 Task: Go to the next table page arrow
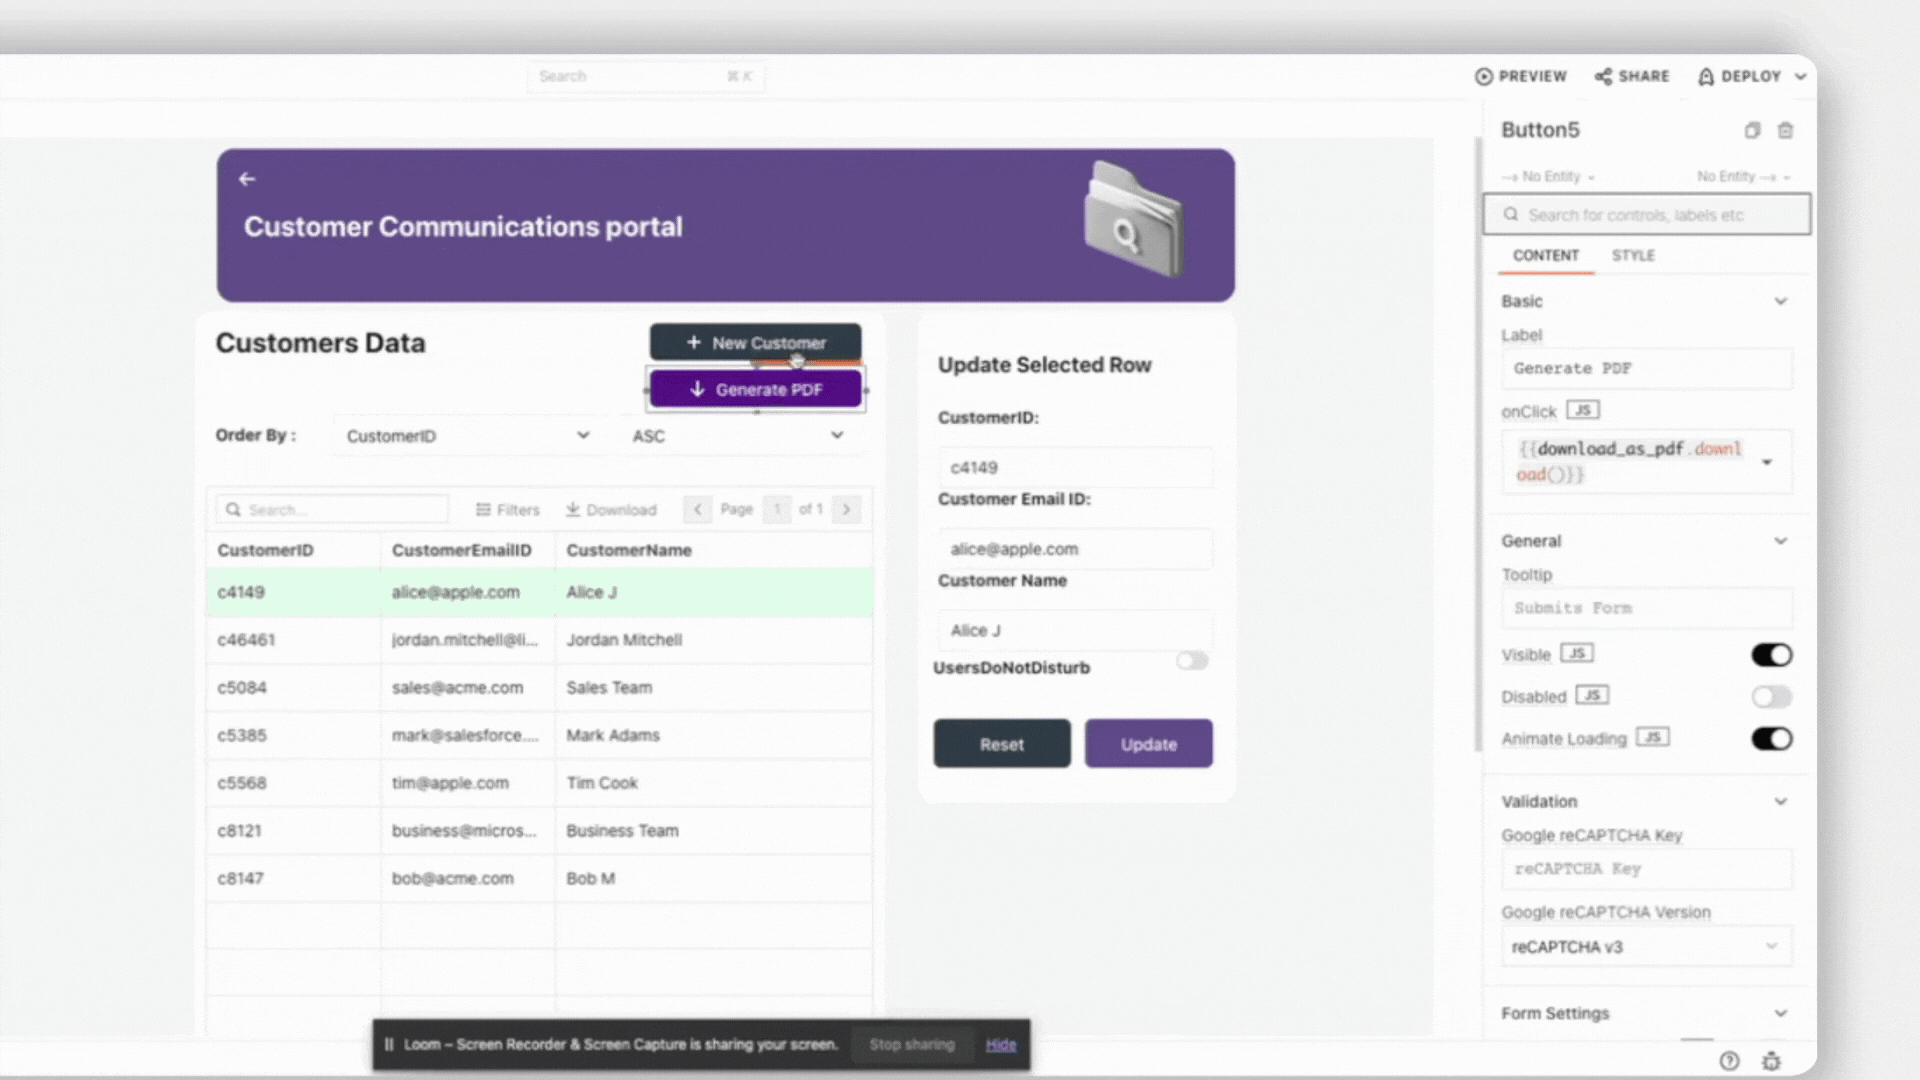[846, 509]
